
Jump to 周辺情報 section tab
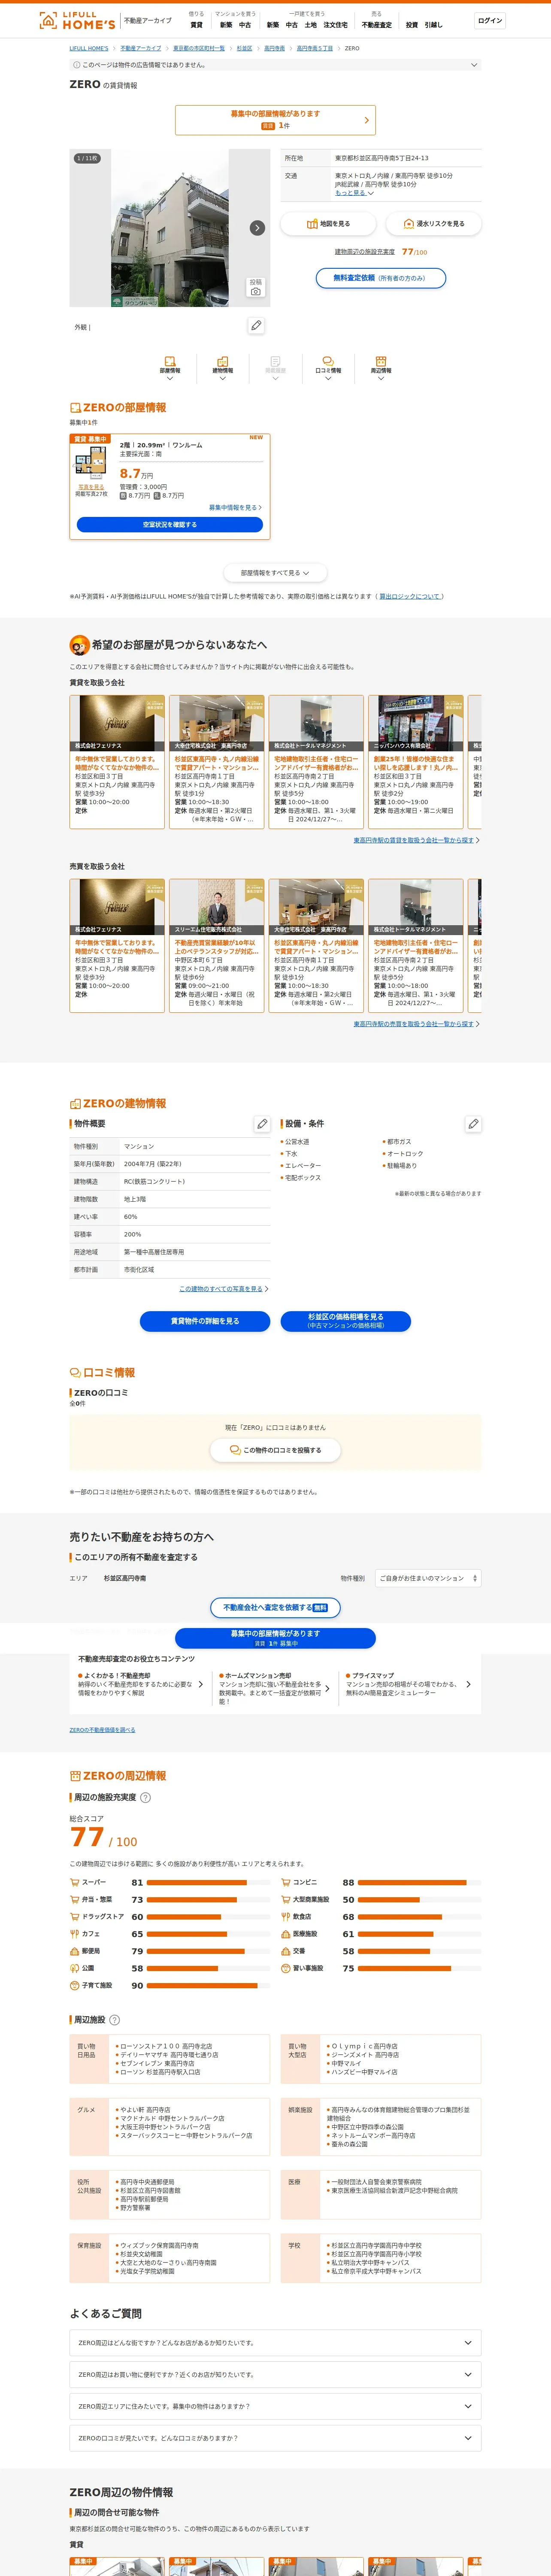tap(381, 368)
